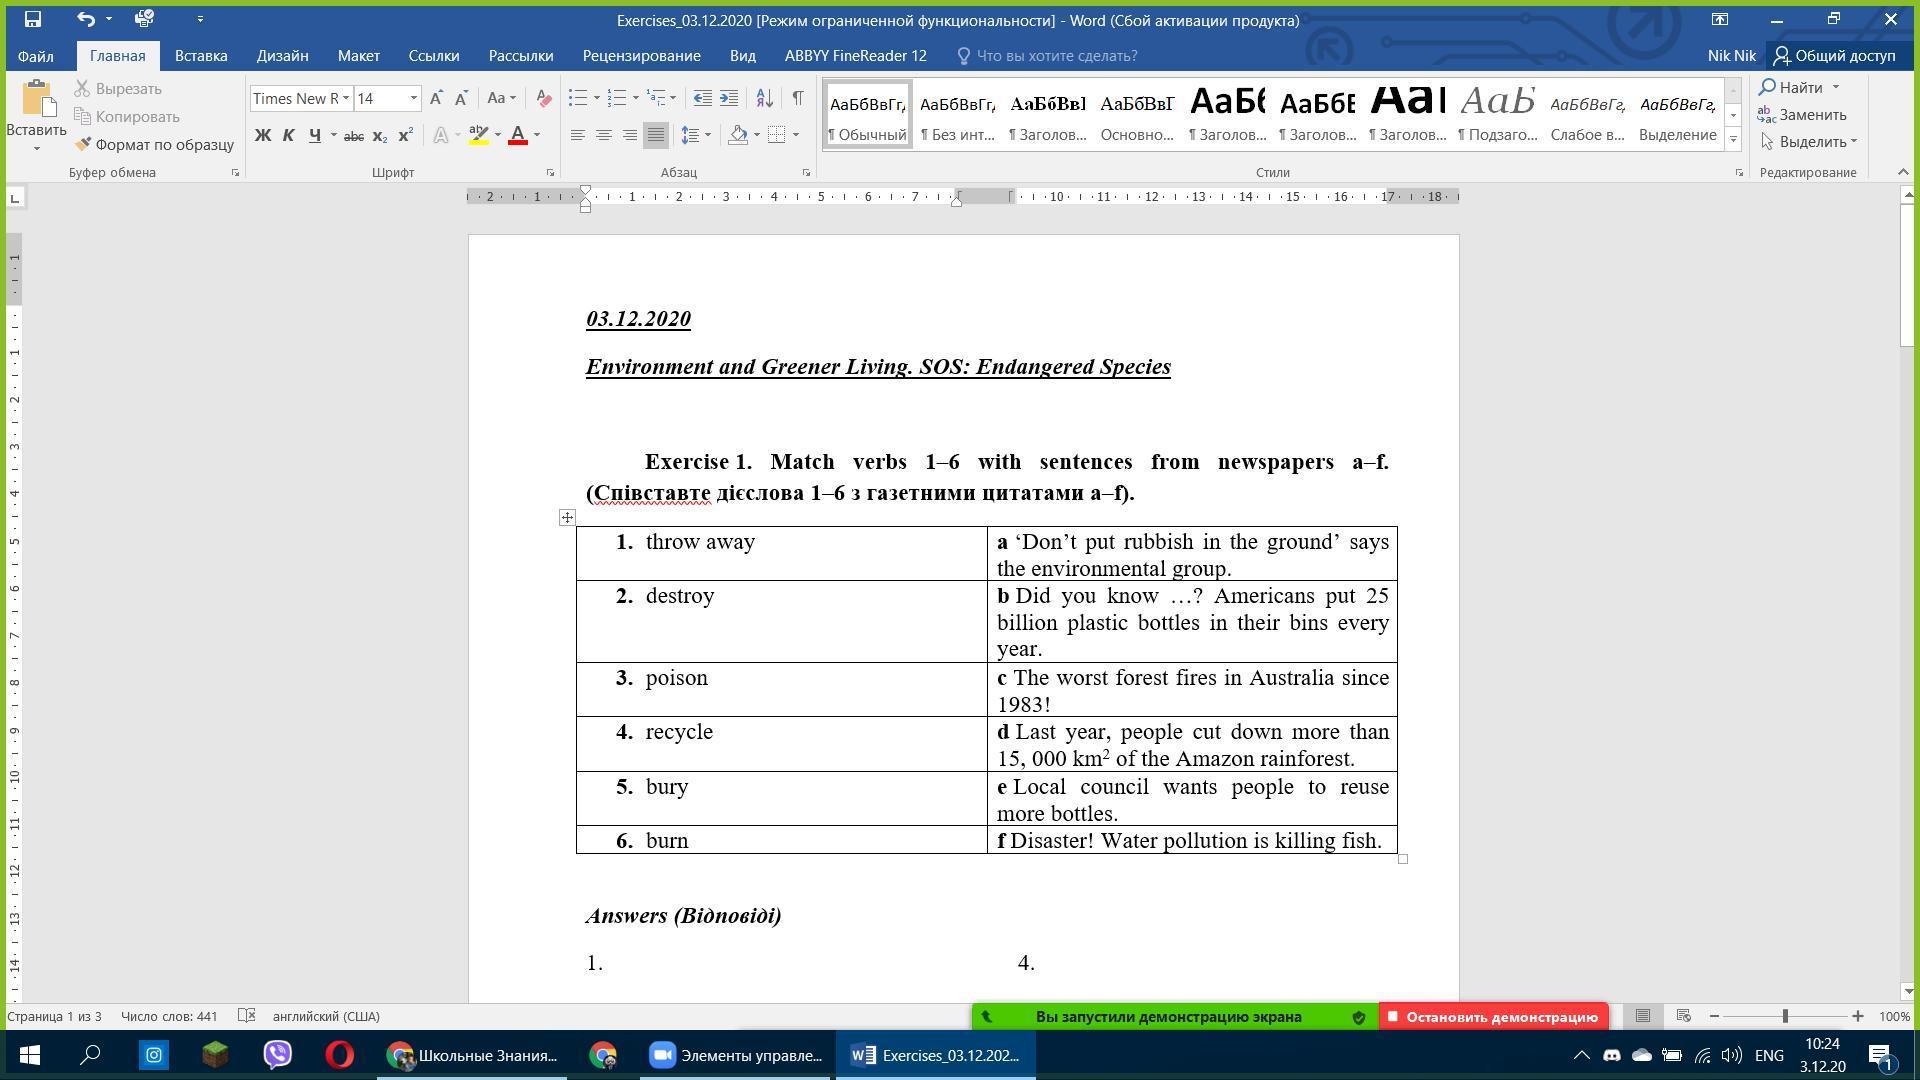Expand the Styles gallery more arrow
Viewport: 1920px width, 1080px height.
1733,139
